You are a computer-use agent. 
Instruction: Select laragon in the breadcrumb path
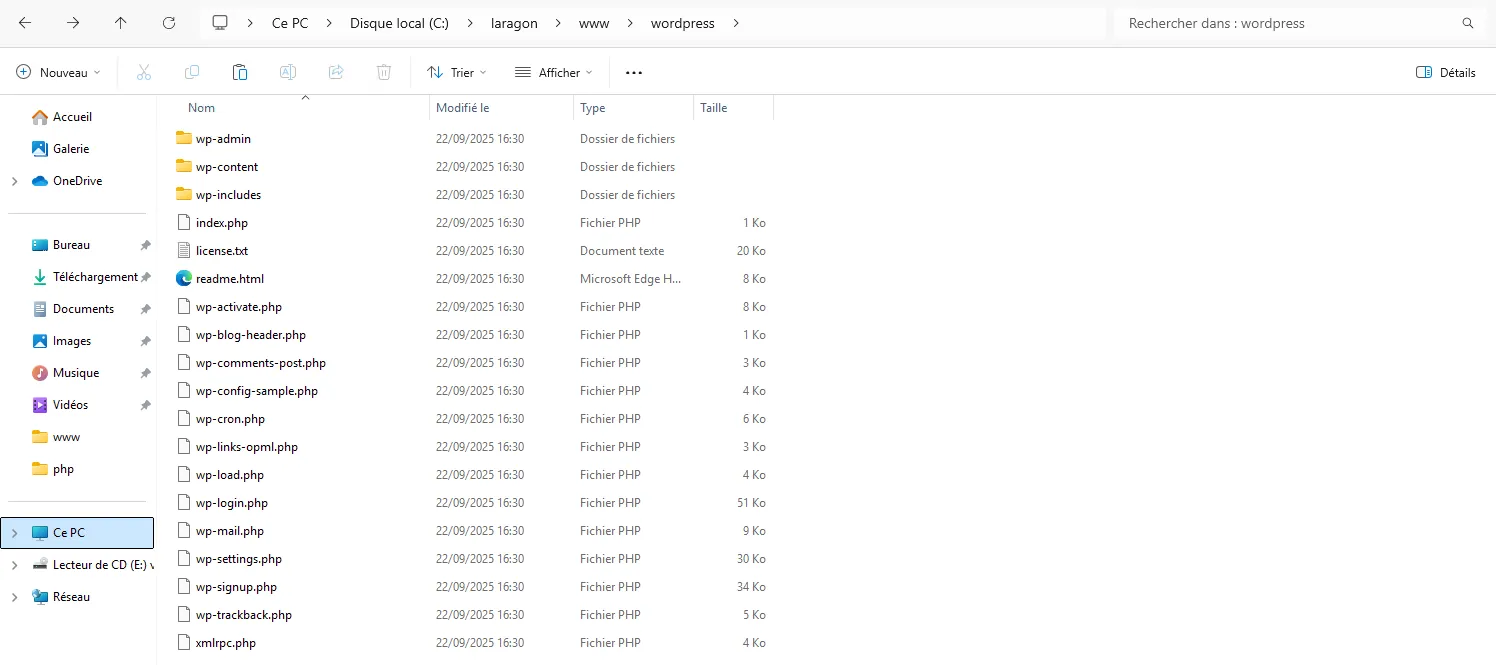pyautogui.click(x=513, y=23)
